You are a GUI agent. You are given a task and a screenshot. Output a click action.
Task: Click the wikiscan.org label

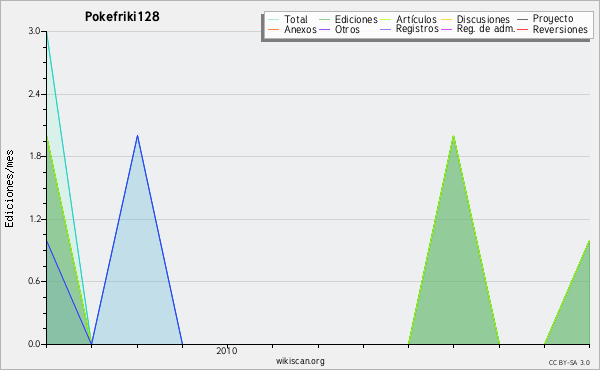[300, 361]
